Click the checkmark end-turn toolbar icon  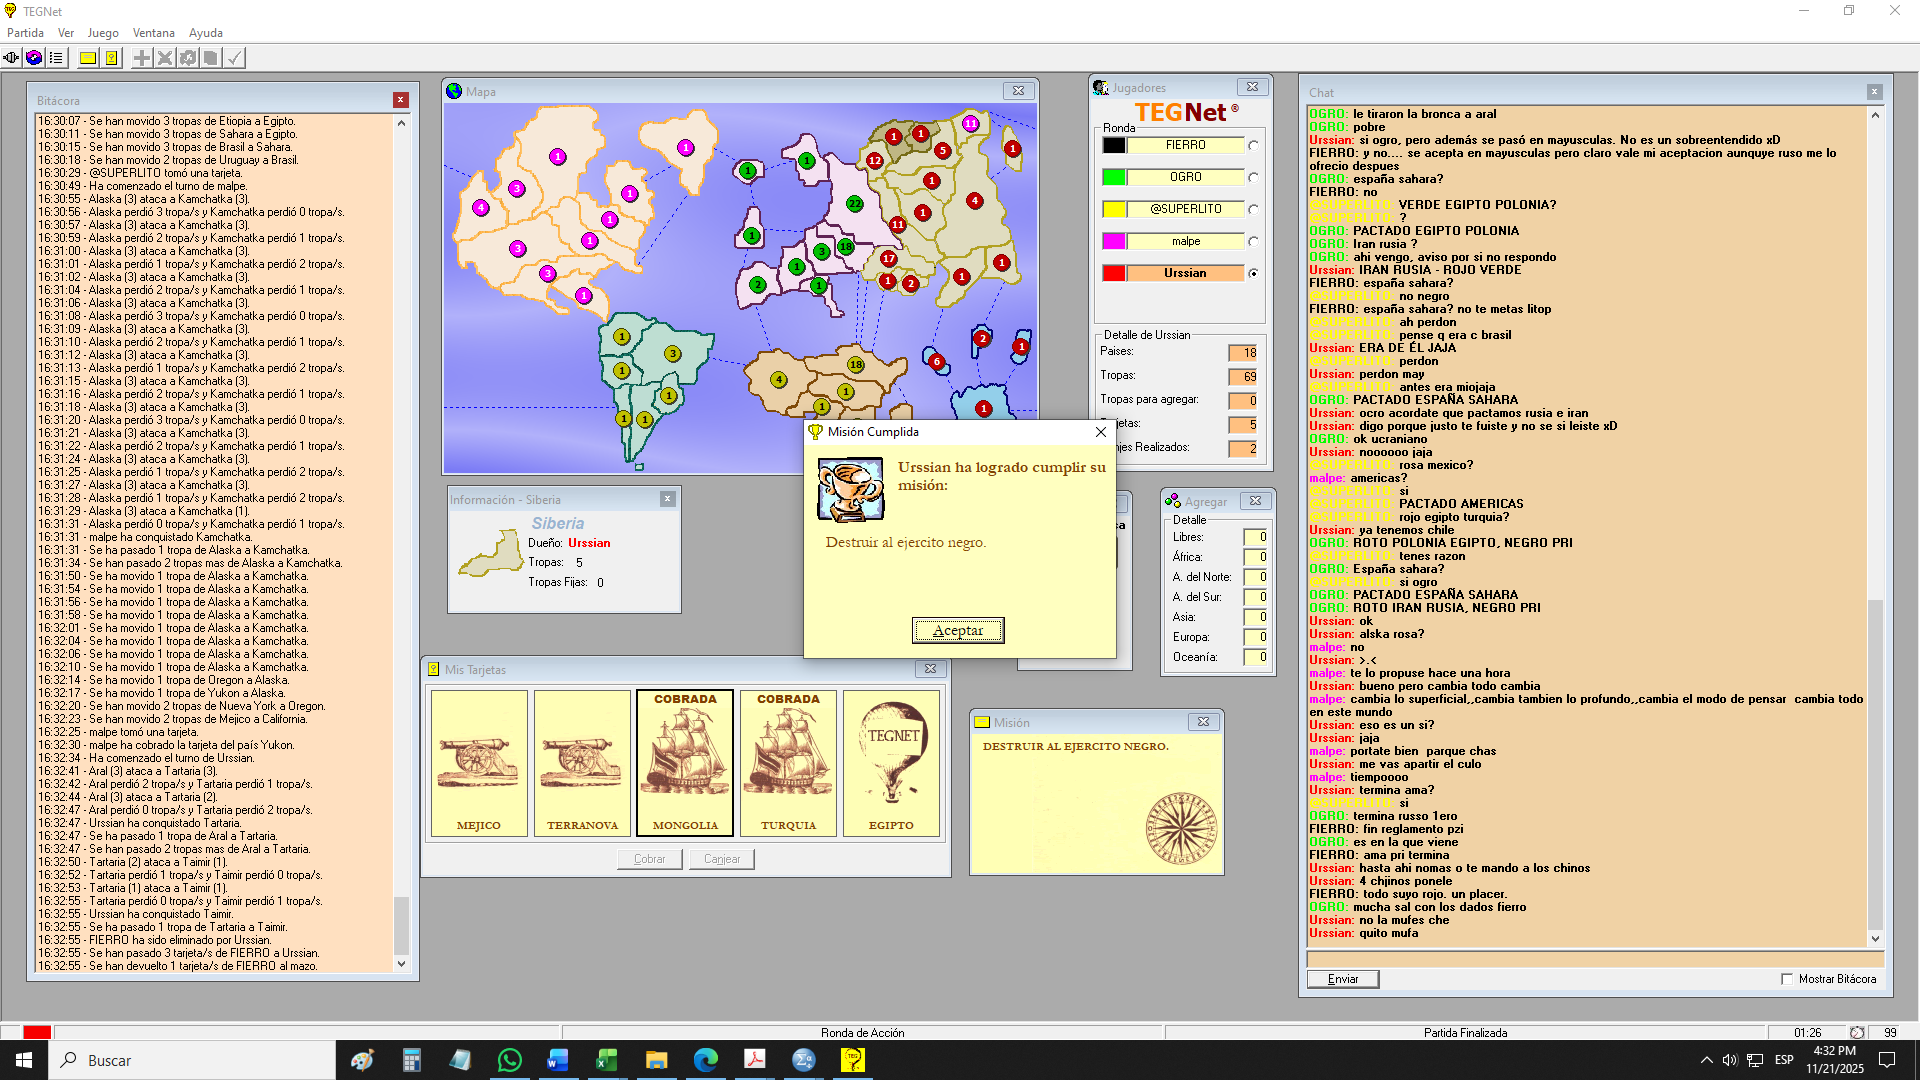coord(234,58)
